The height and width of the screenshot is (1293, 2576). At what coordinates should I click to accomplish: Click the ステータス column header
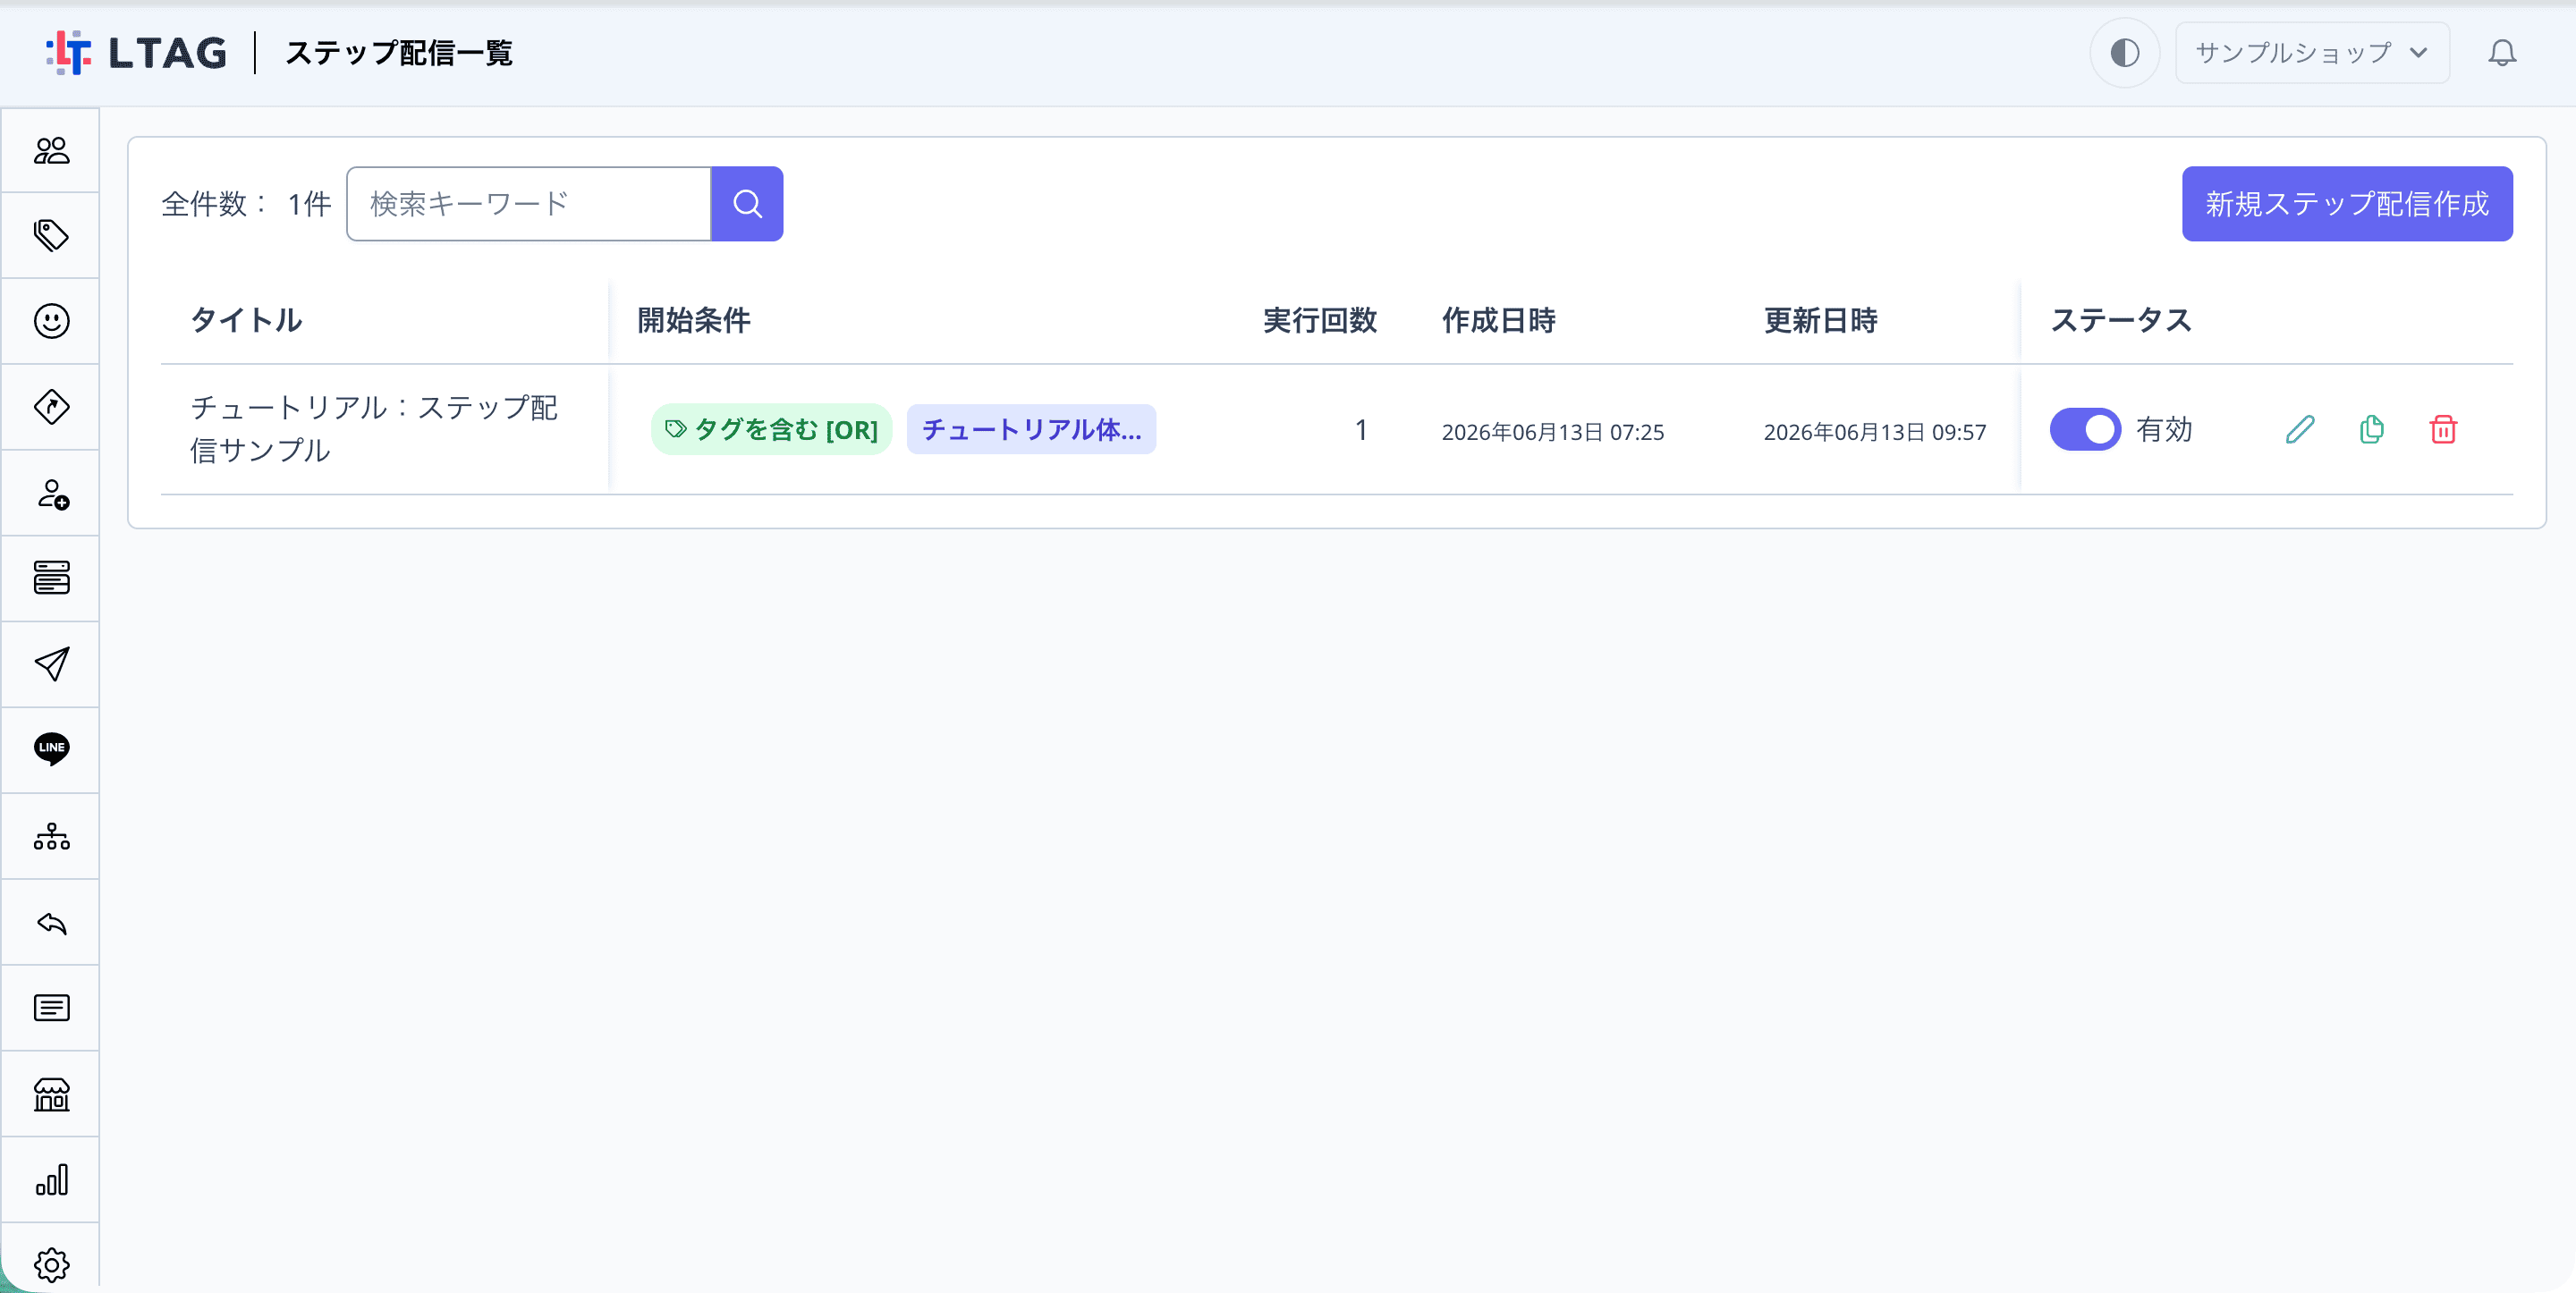tap(2121, 321)
